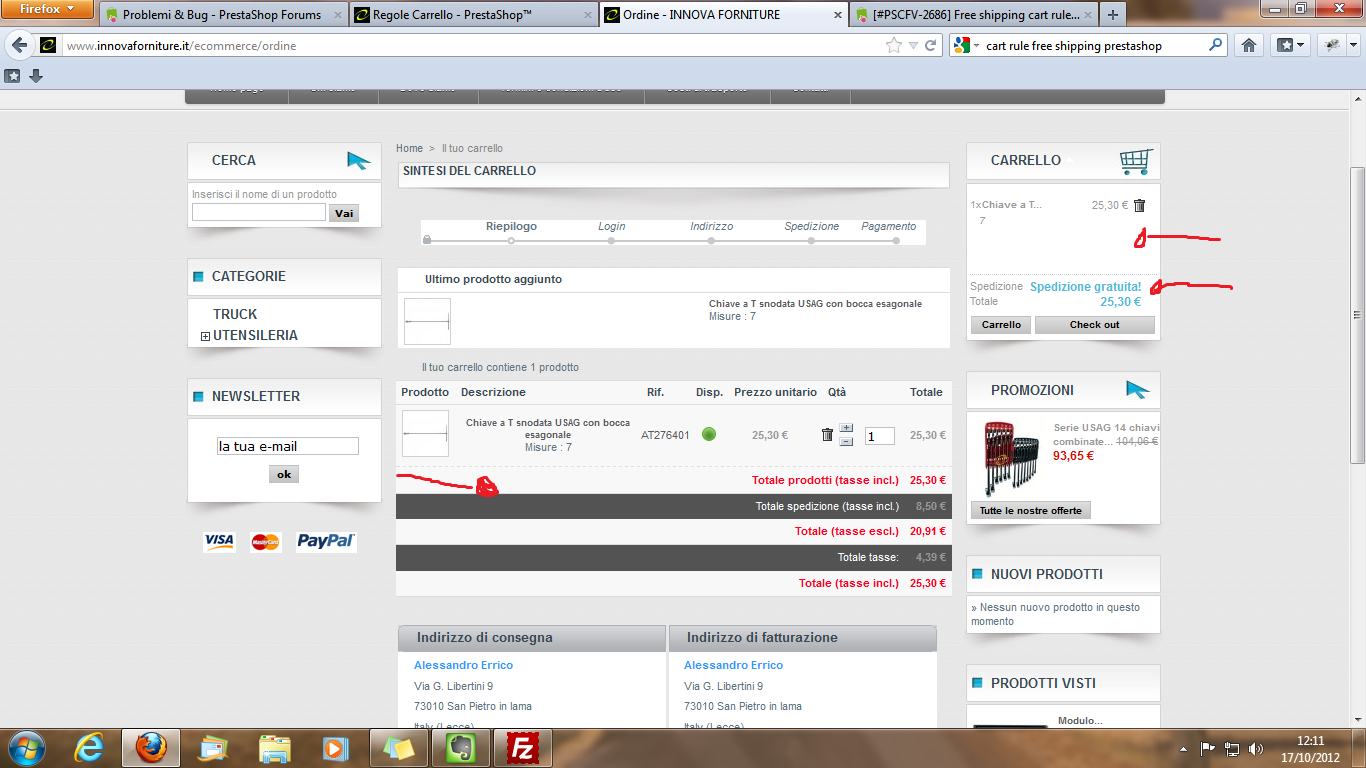Follow the Home breadcrumb link
The image size is (1366, 768).
point(409,148)
